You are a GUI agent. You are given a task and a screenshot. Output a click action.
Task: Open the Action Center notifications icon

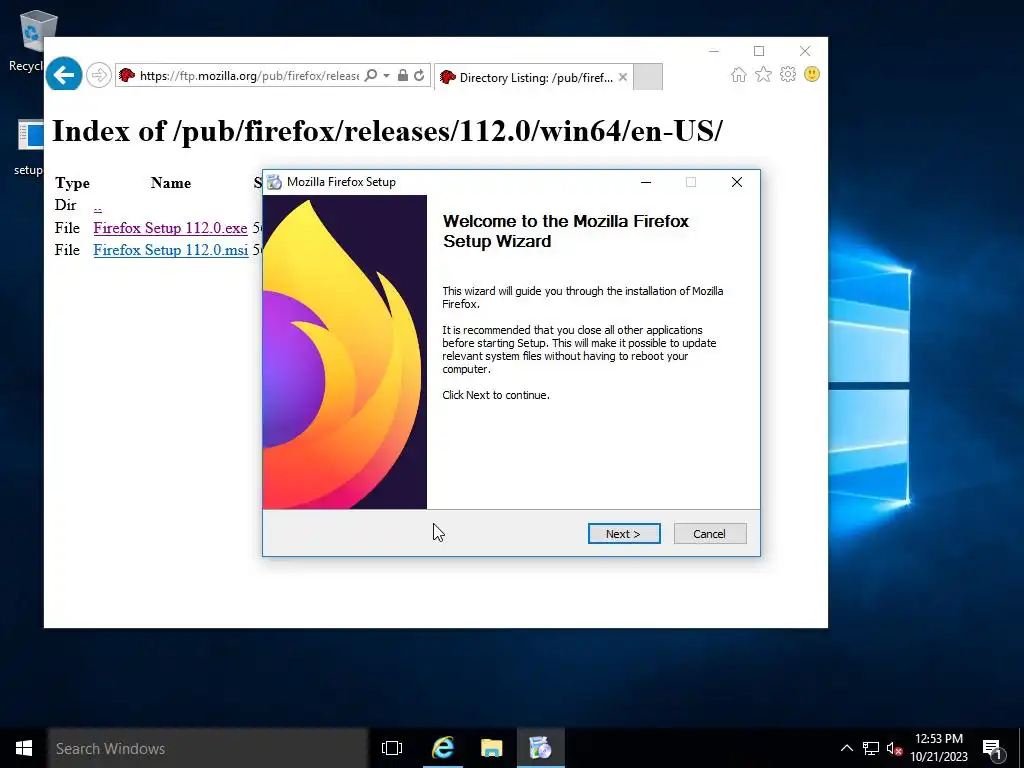click(x=993, y=750)
